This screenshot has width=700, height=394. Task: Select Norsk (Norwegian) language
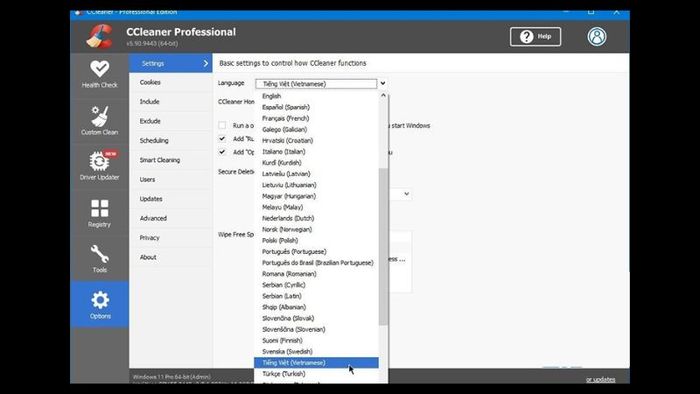(x=317, y=229)
